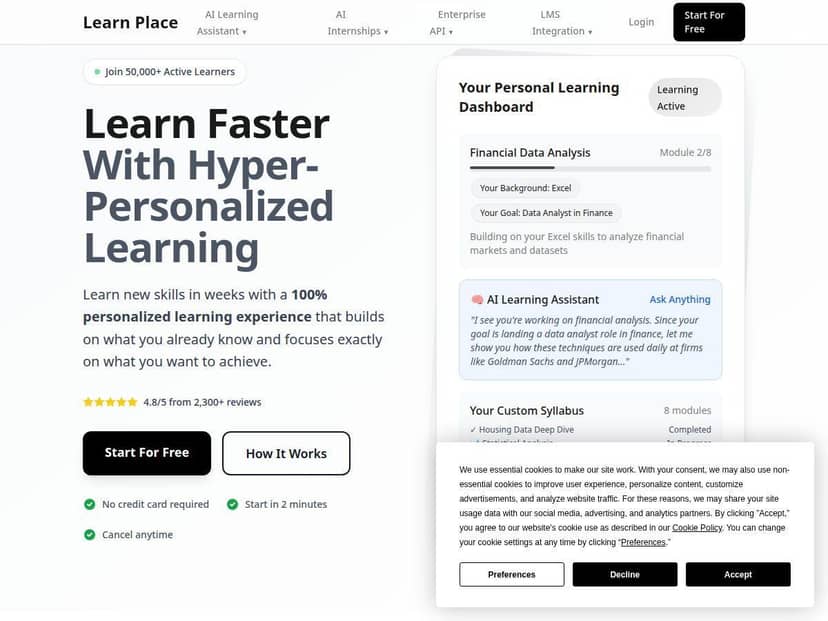Image resolution: width=828 pixels, height=621 pixels.
Task: Click the Financial Data Analysis progress bar
Action: pyautogui.click(x=590, y=168)
